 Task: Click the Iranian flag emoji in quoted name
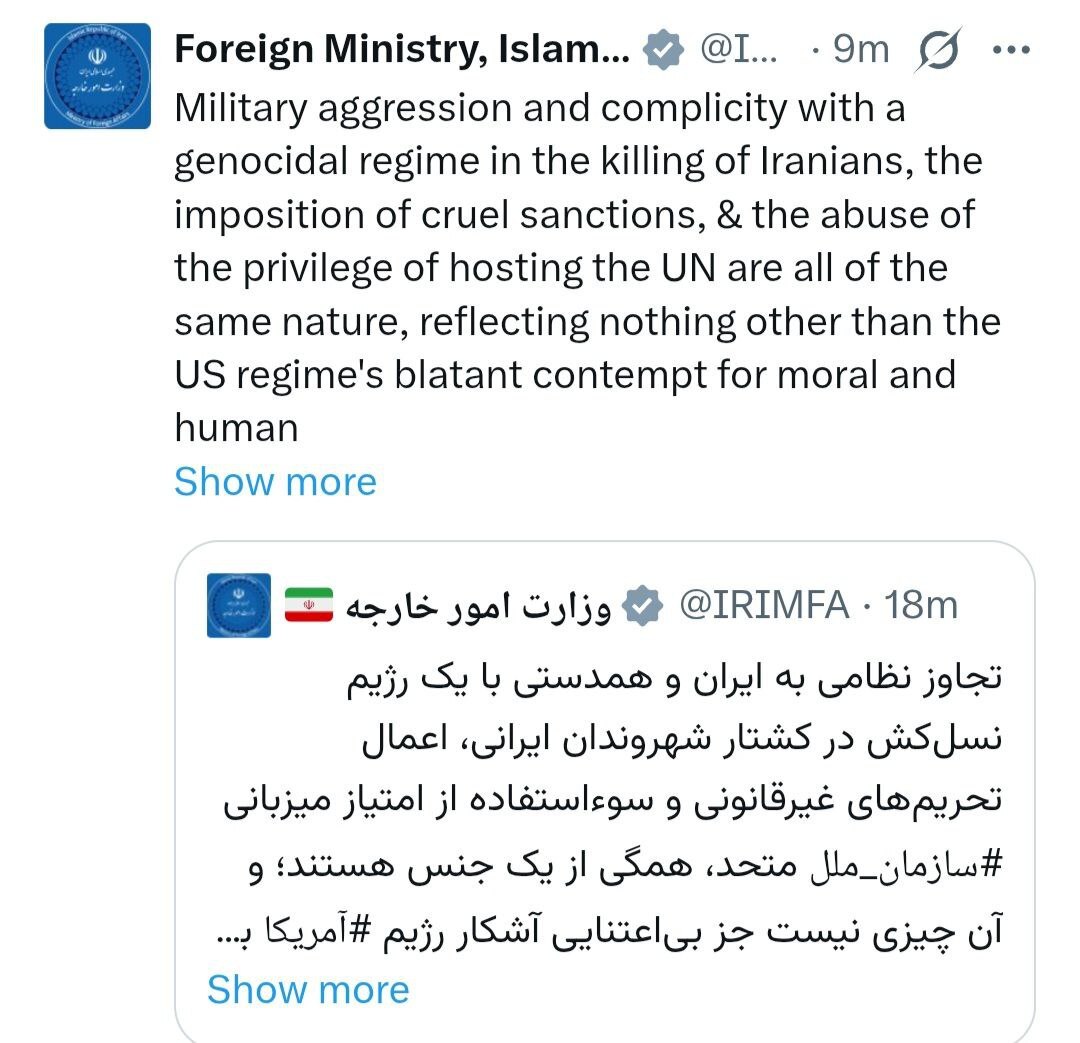309,604
